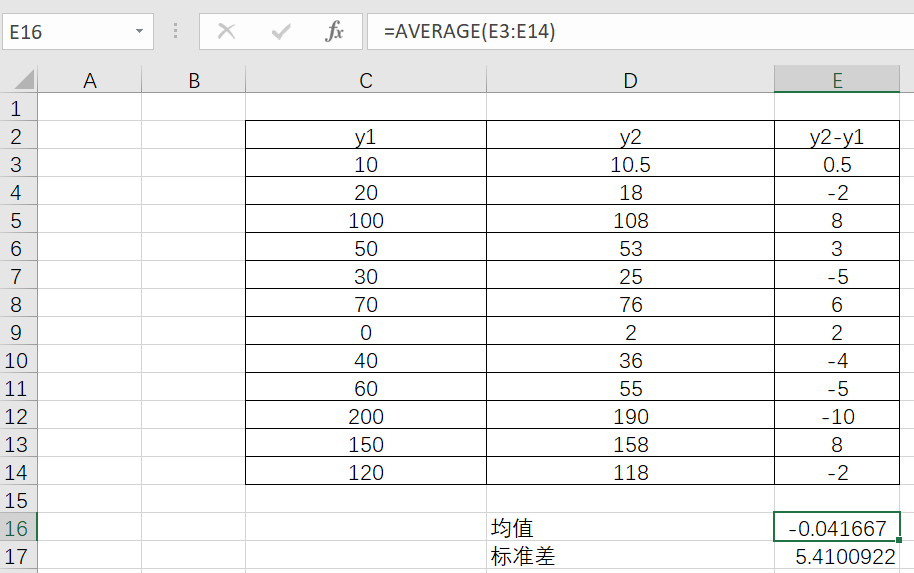
Task: Click the Enter checkmark formula bar icon
Action: 281,31
